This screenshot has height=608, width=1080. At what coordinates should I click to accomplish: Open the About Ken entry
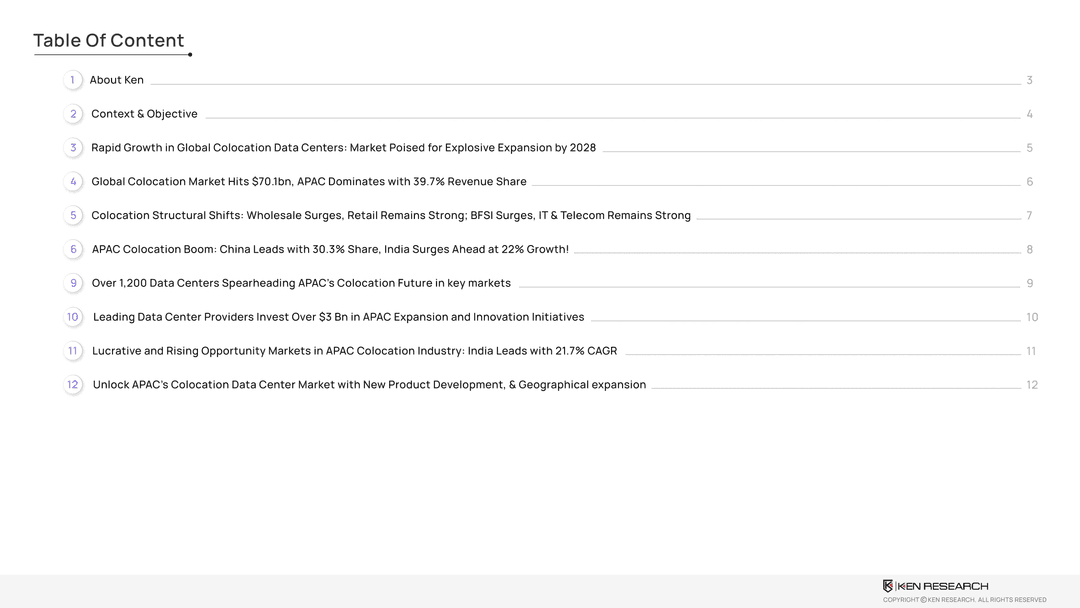[116, 80]
